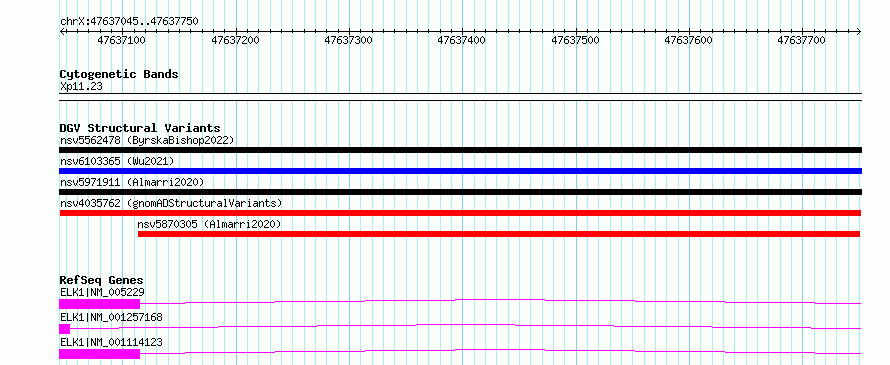Viewport: 890px width, 365px height.
Task: Click the 47637300 ruler tick label
Action: (349, 40)
